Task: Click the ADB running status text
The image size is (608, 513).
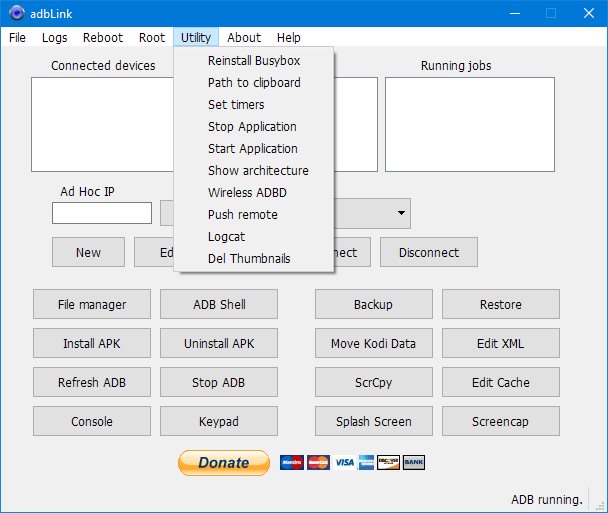Action: click(547, 499)
